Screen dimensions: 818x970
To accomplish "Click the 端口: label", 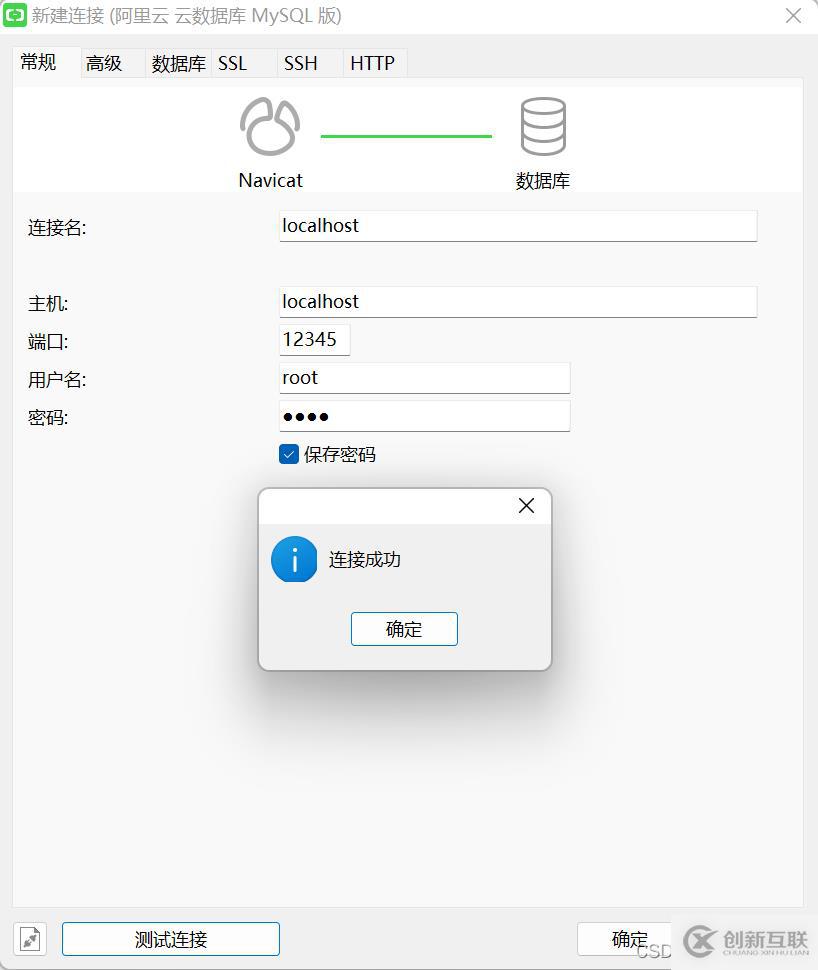I will pyautogui.click(x=48, y=341).
